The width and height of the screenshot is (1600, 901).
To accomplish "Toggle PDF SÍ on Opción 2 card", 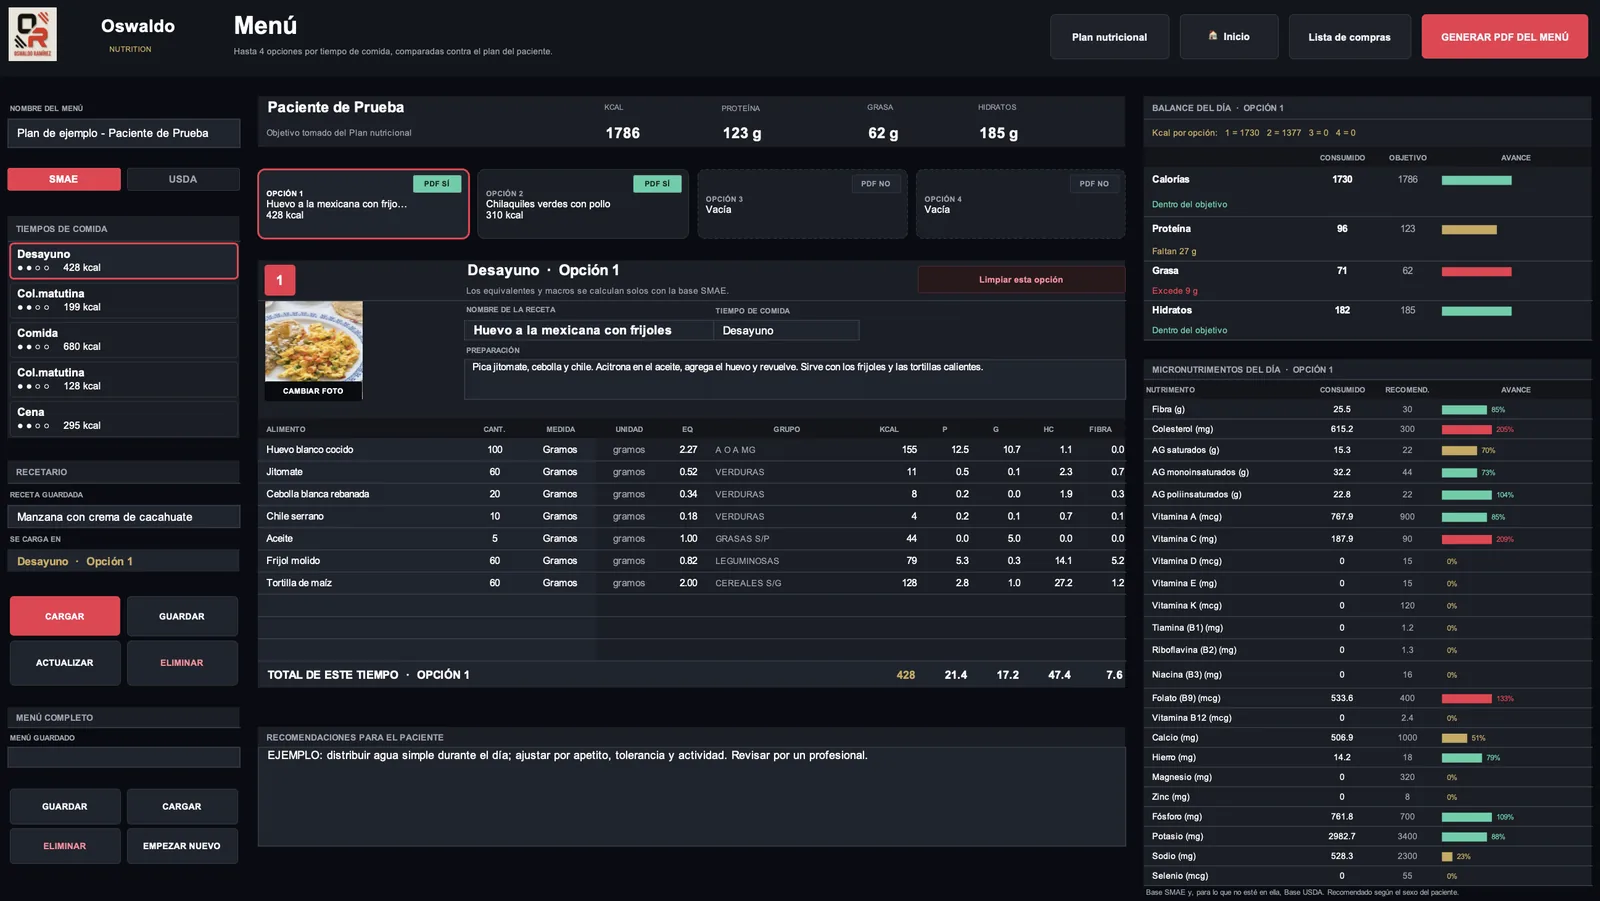I will pos(657,184).
